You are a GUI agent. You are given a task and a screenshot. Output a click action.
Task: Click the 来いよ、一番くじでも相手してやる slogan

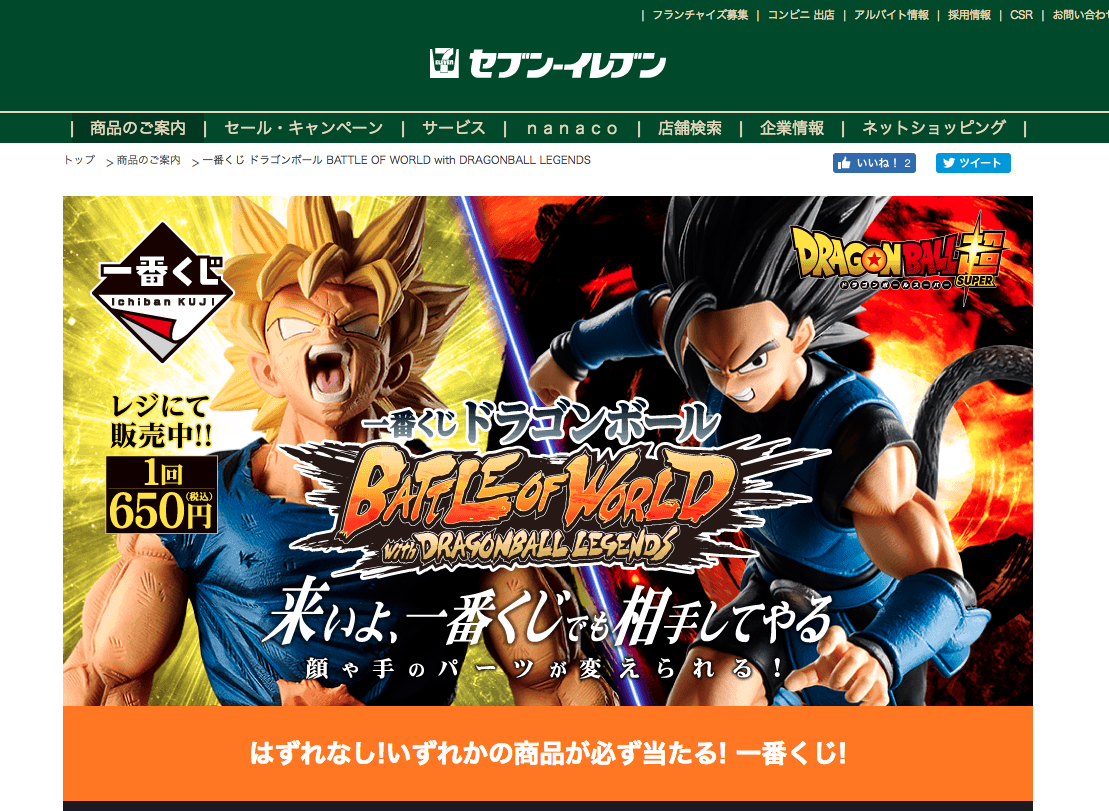click(549, 614)
